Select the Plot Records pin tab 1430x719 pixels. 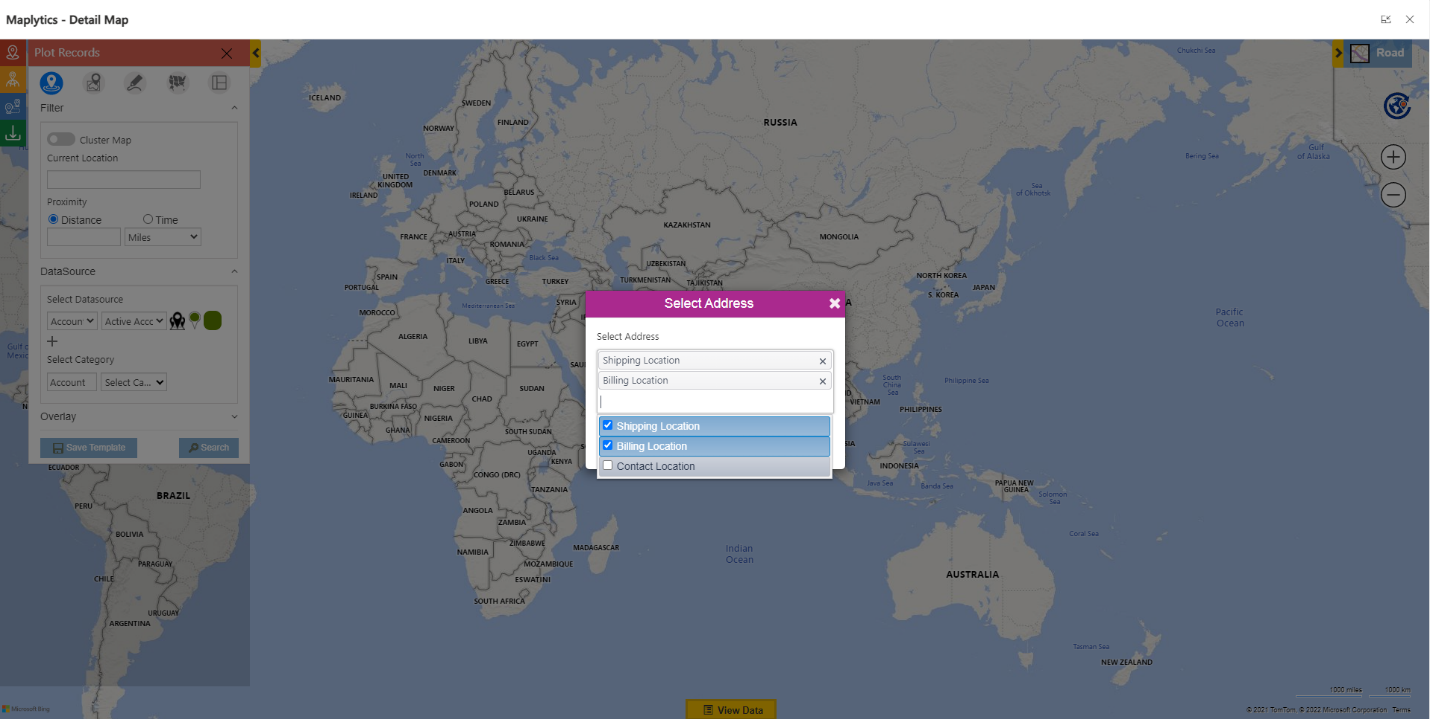pos(51,83)
